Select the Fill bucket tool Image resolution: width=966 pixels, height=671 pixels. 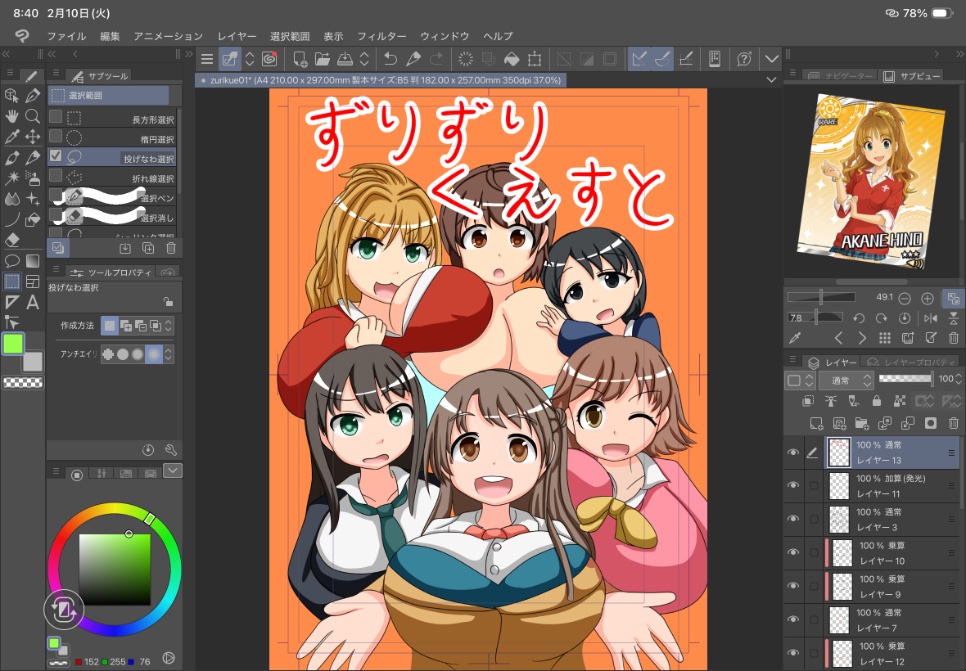(x=33, y=219)
